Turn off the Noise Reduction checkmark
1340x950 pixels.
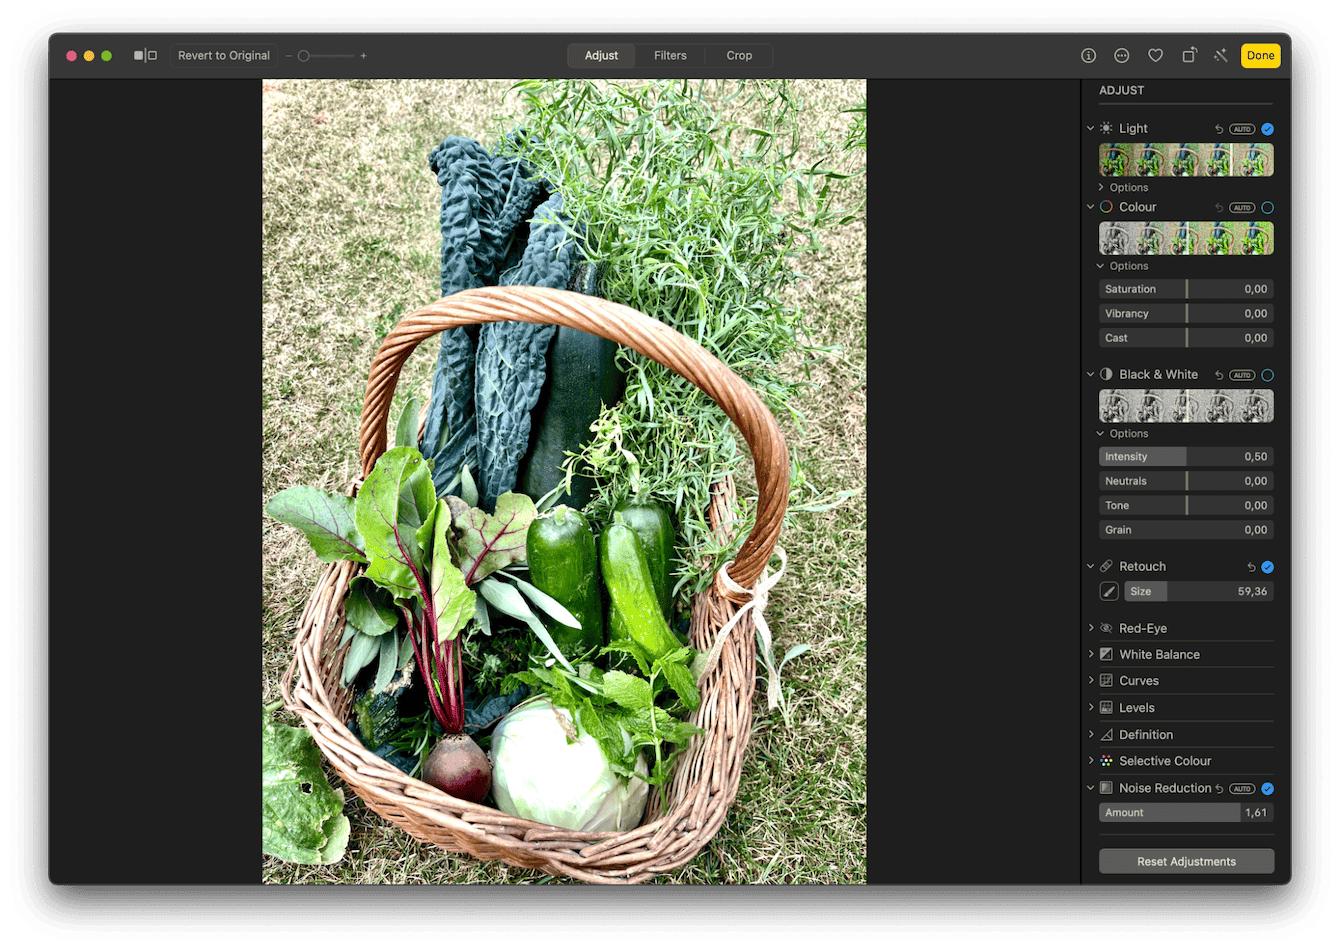pos(1267,788)
